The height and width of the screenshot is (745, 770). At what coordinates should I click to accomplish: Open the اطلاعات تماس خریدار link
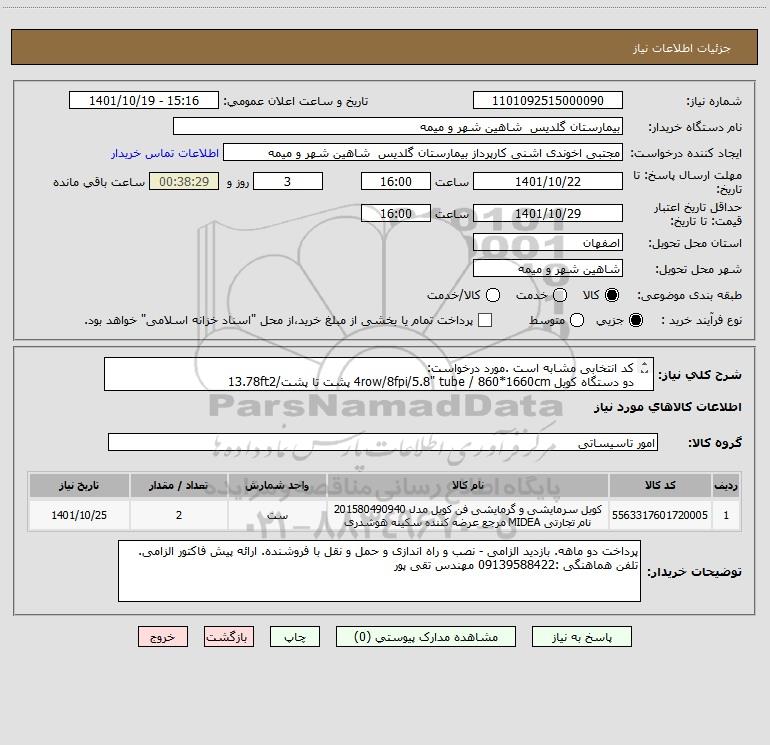pos(165,153)
